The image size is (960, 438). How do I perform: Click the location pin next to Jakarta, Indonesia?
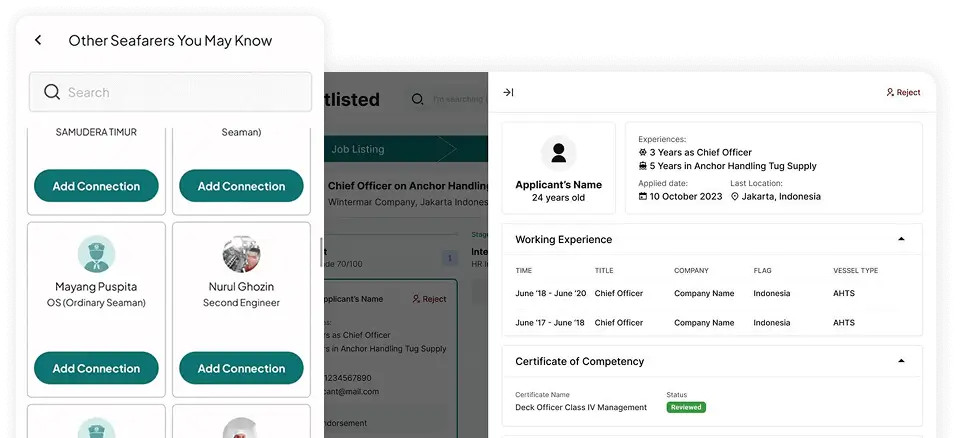(x=735, y=197)
